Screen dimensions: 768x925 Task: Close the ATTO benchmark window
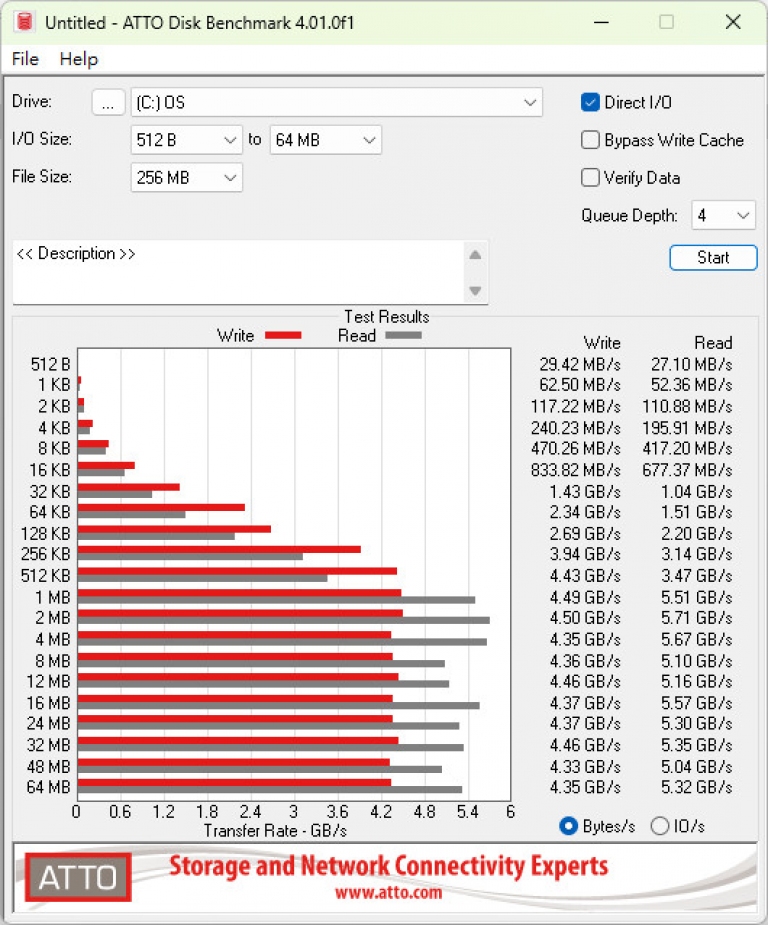tap(733, 22)
